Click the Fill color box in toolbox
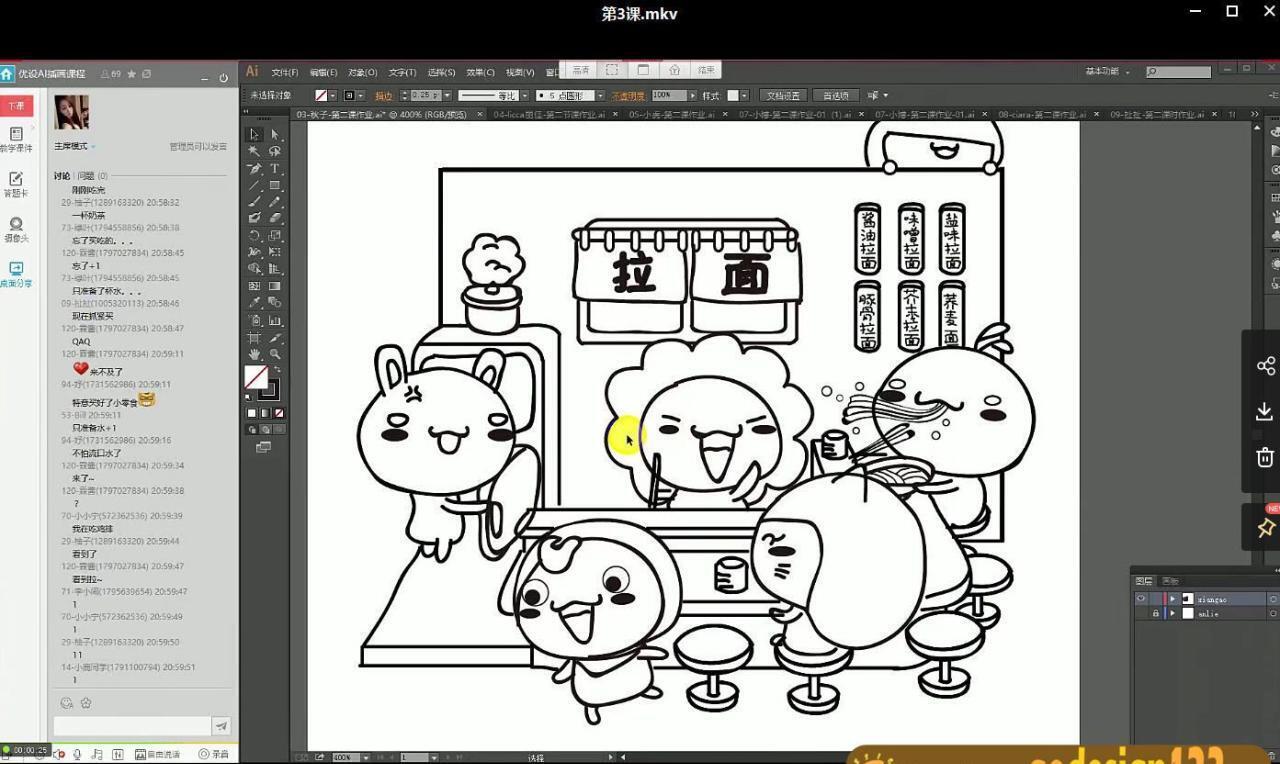This screenshot has height=764, width=1280. 256,376
